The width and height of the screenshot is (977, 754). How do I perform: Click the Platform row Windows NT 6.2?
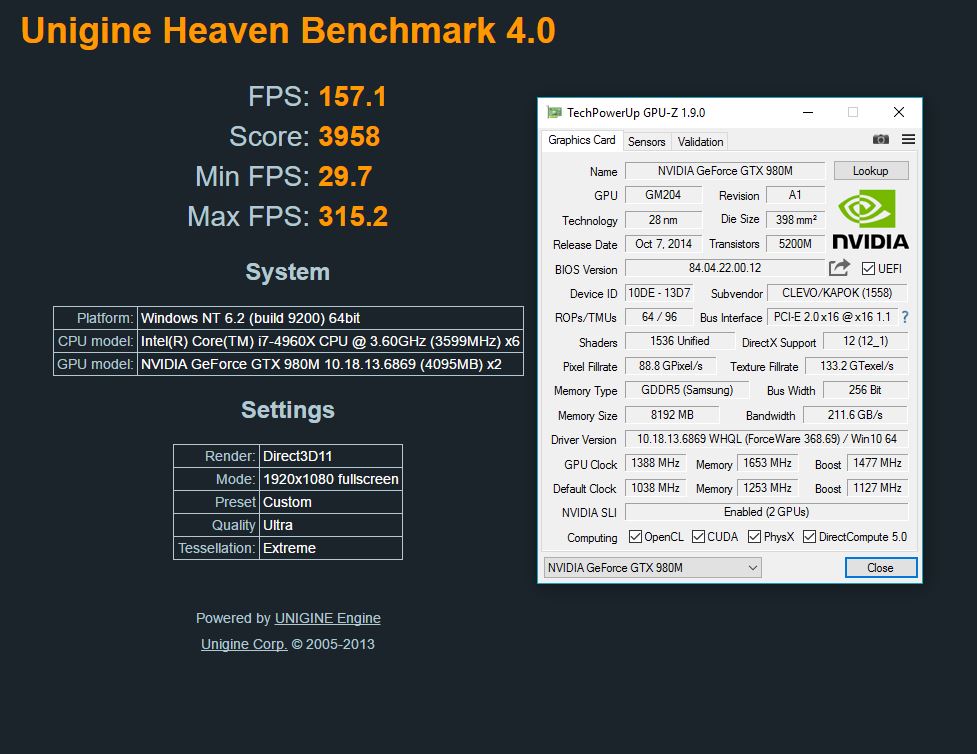(x=288, y=318)
